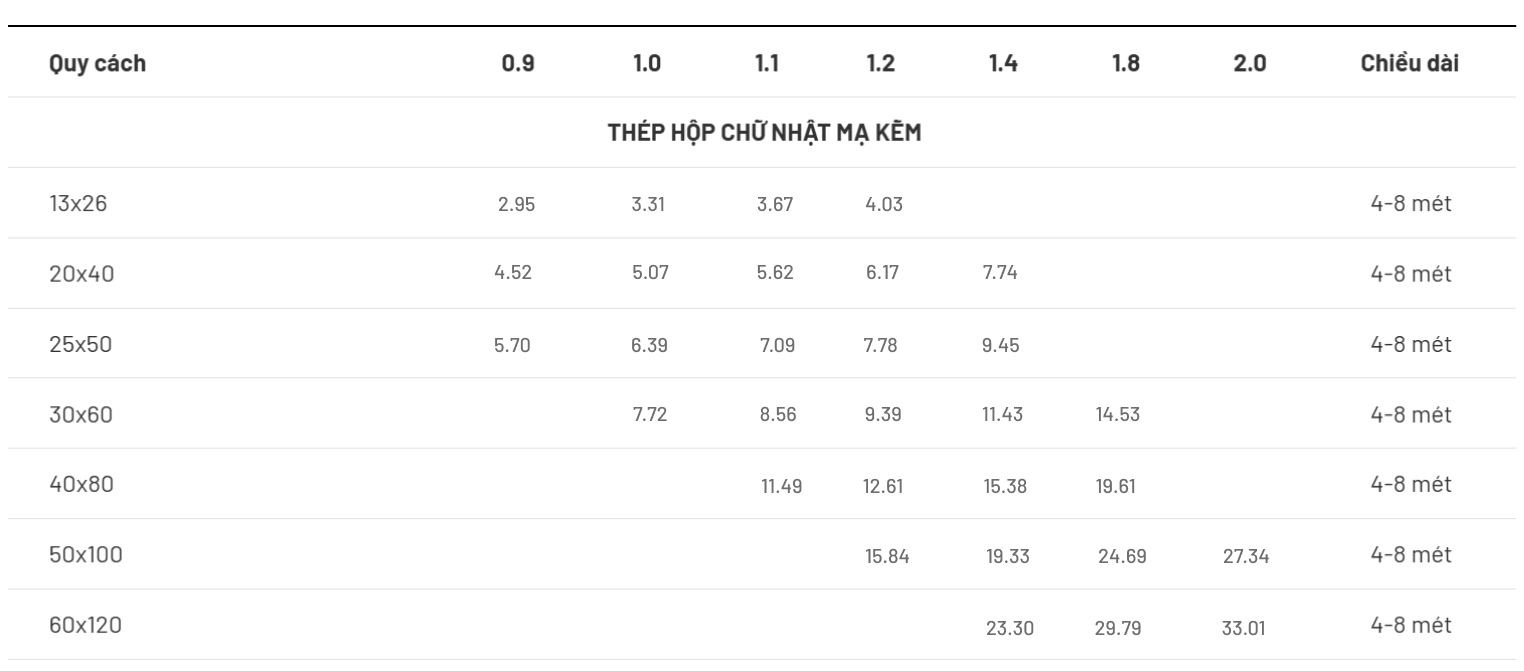
Task: Click the 7.74 weight value
Action: coord(1000,275)
